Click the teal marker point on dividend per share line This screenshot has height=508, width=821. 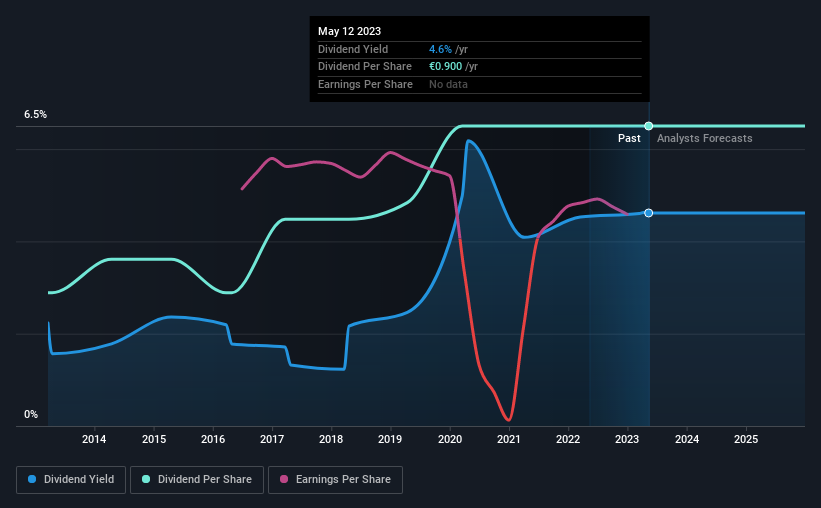[648, 126]
